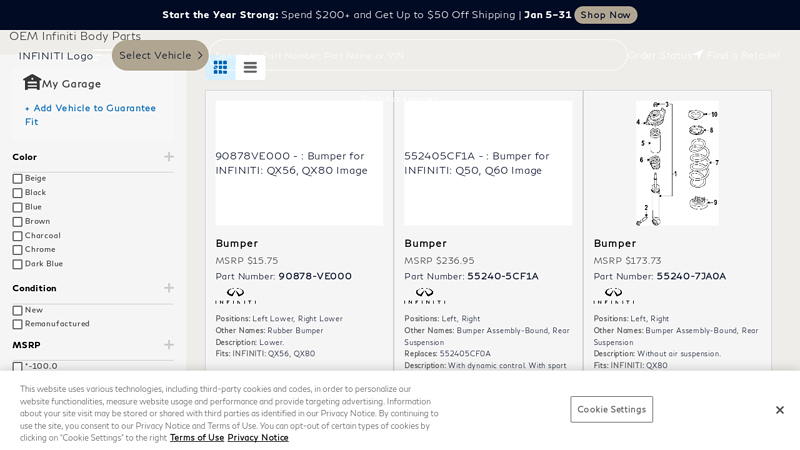Viewport: 800px width, 450px height.
Task: Open the 55240-7JA0A suspension diagram thumbnail
Action: tap(677, 162)
